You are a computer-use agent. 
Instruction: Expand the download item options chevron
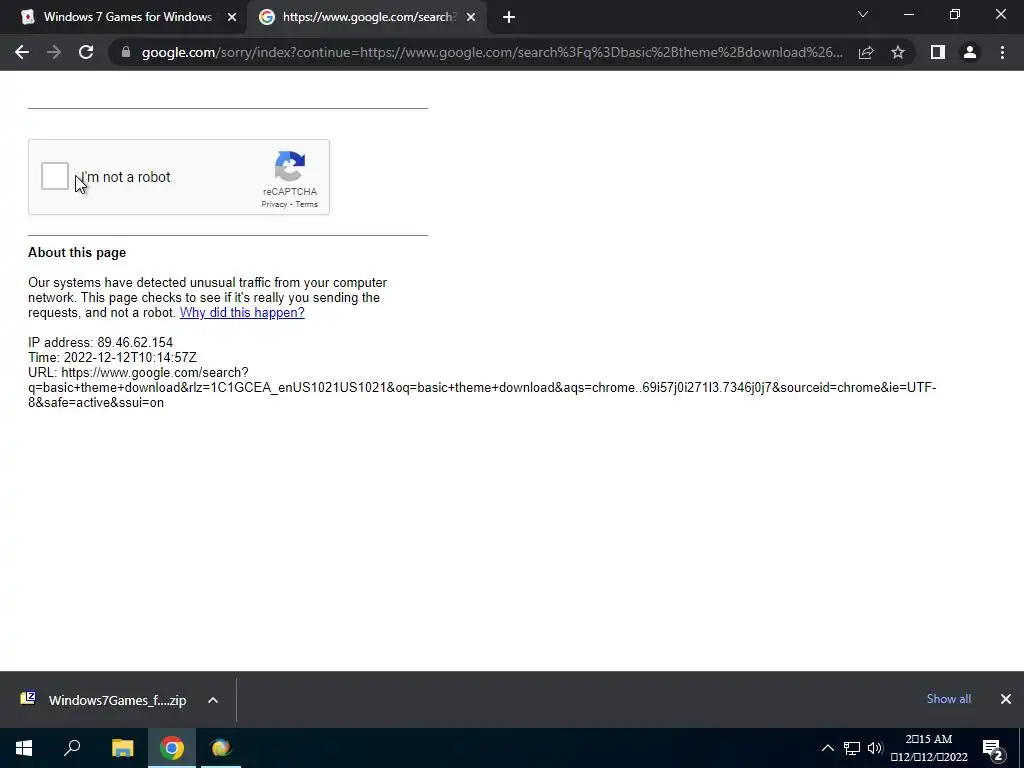213,700
